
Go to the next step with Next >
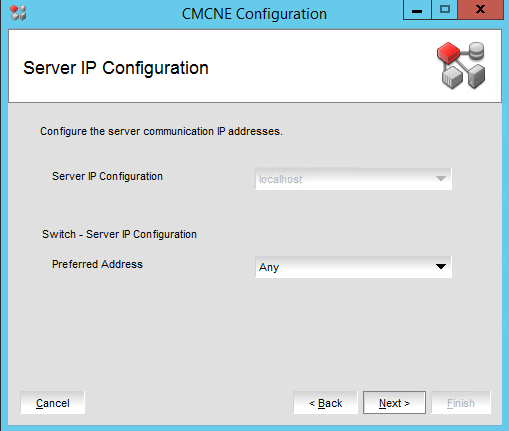[x=394, y=403]
